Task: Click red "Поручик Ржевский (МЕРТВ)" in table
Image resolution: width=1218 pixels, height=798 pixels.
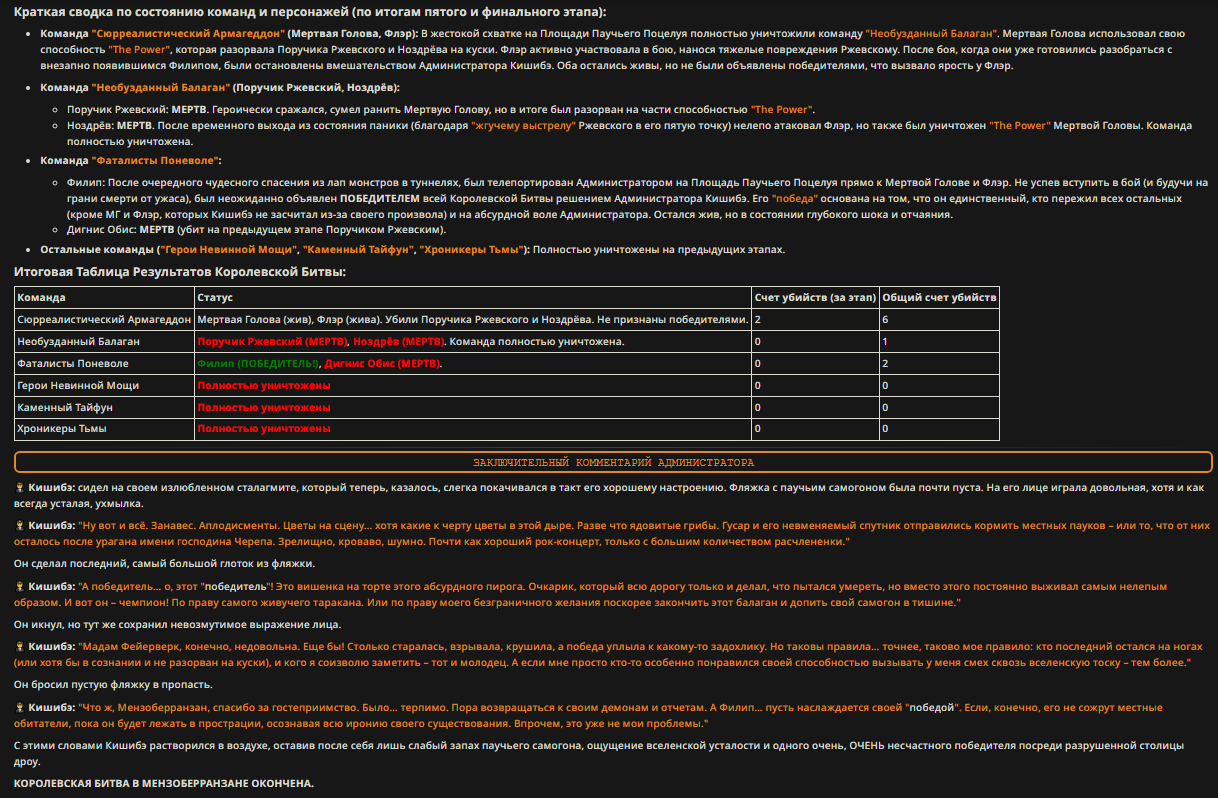Action: coord(272,341)
